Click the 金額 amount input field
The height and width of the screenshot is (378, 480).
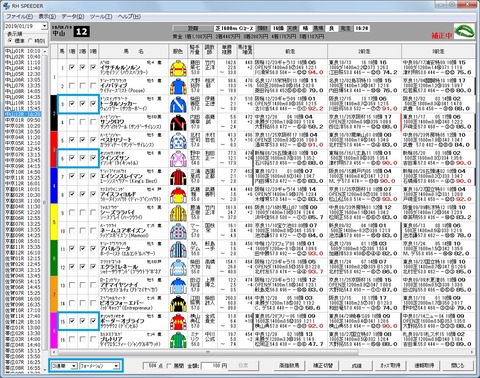point(211,366)
